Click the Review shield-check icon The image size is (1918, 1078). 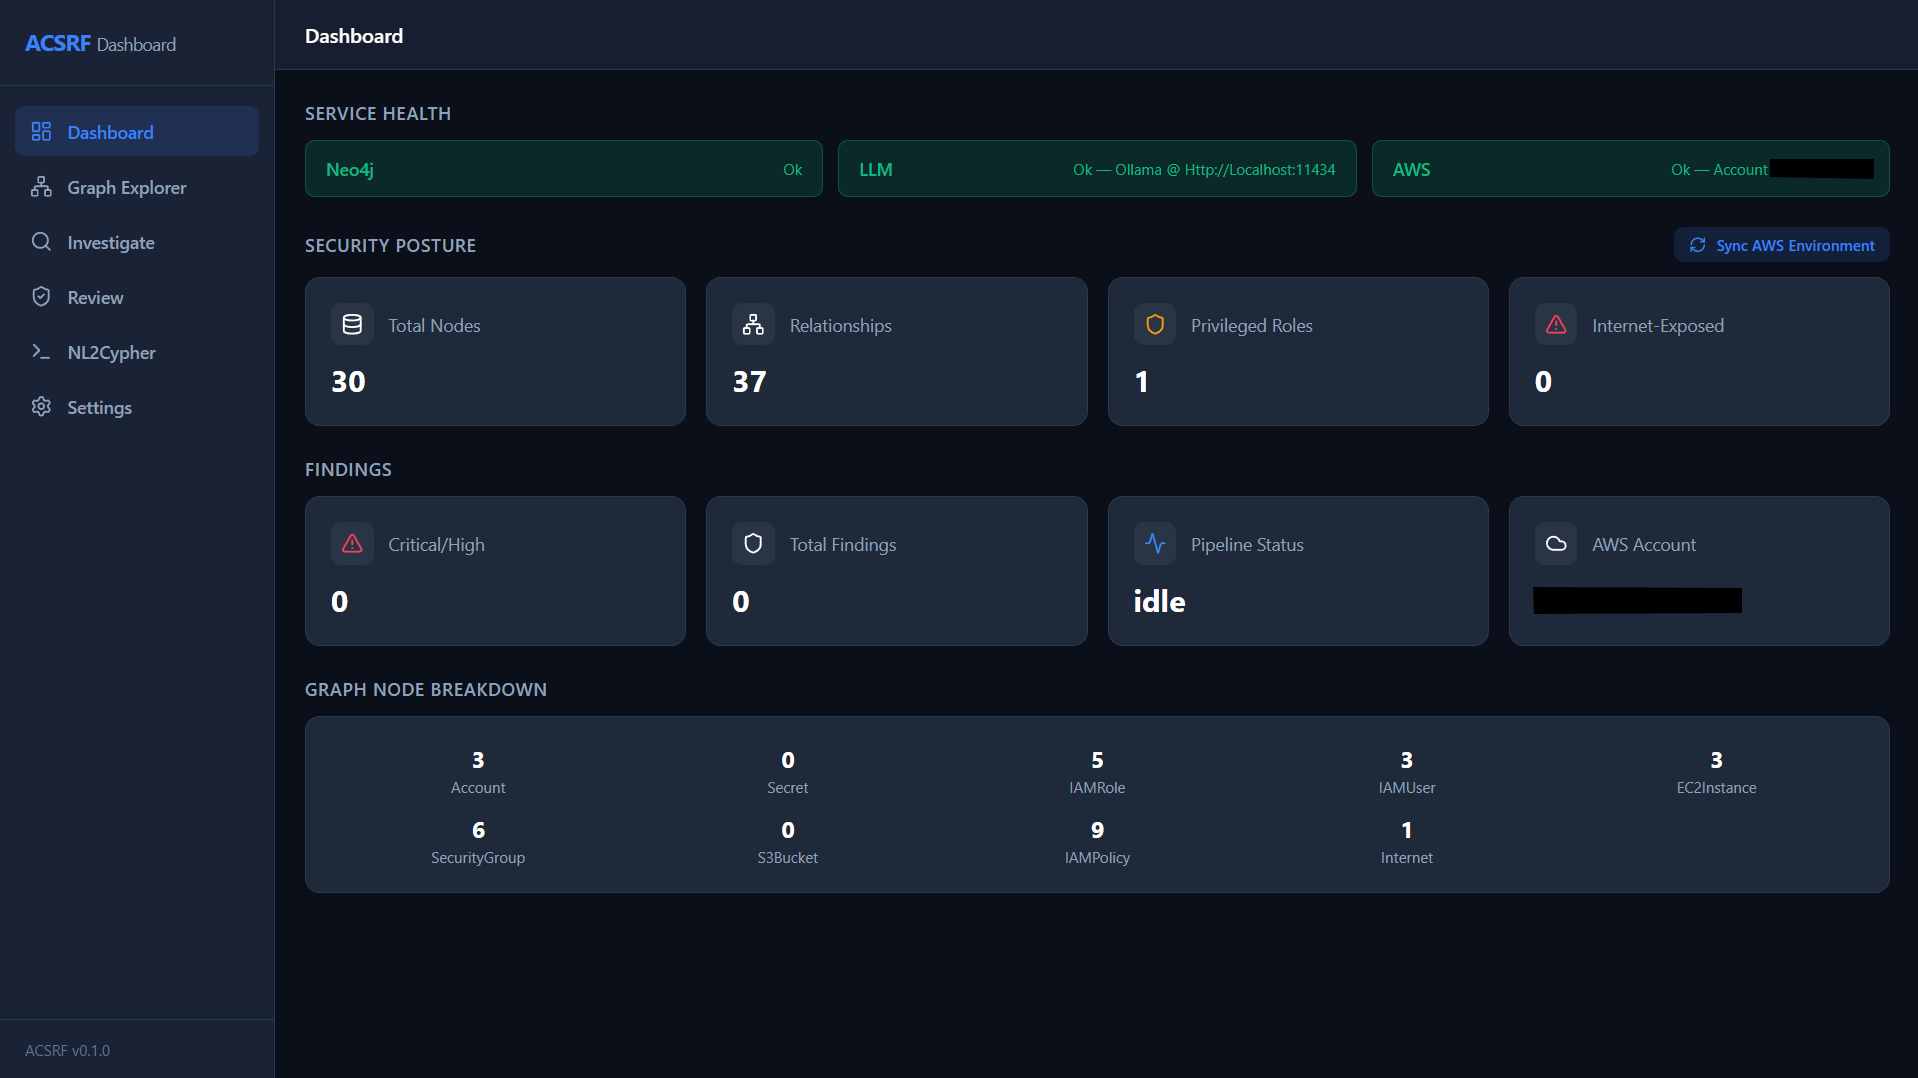coord(41,297)
